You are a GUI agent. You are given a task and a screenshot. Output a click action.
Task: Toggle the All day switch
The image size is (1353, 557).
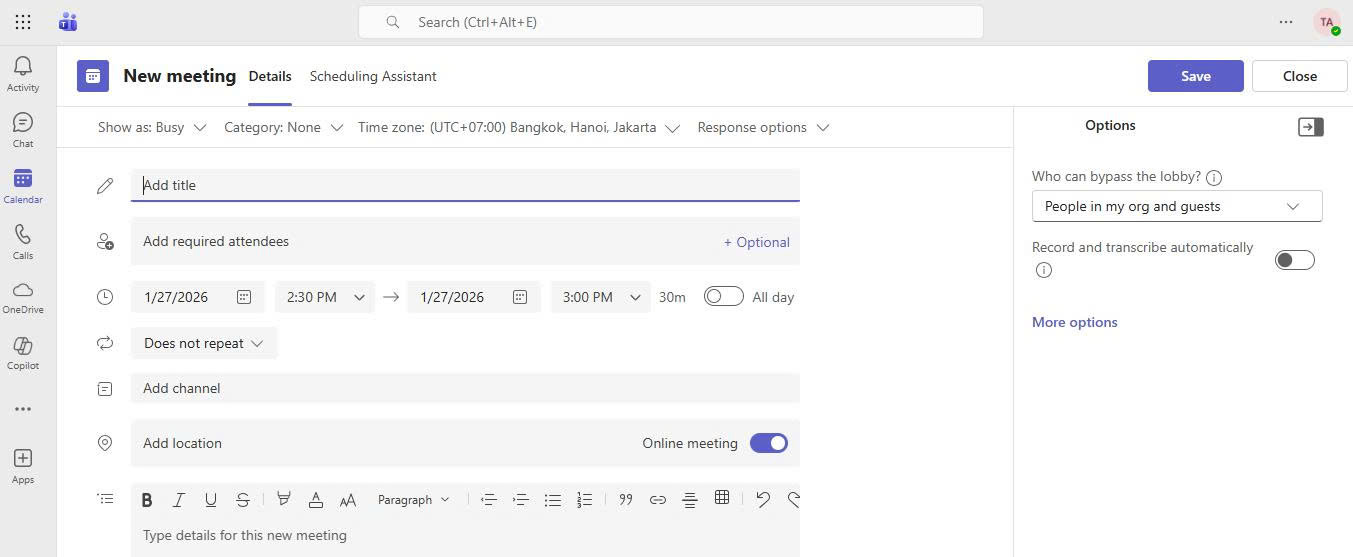(723, 297)
